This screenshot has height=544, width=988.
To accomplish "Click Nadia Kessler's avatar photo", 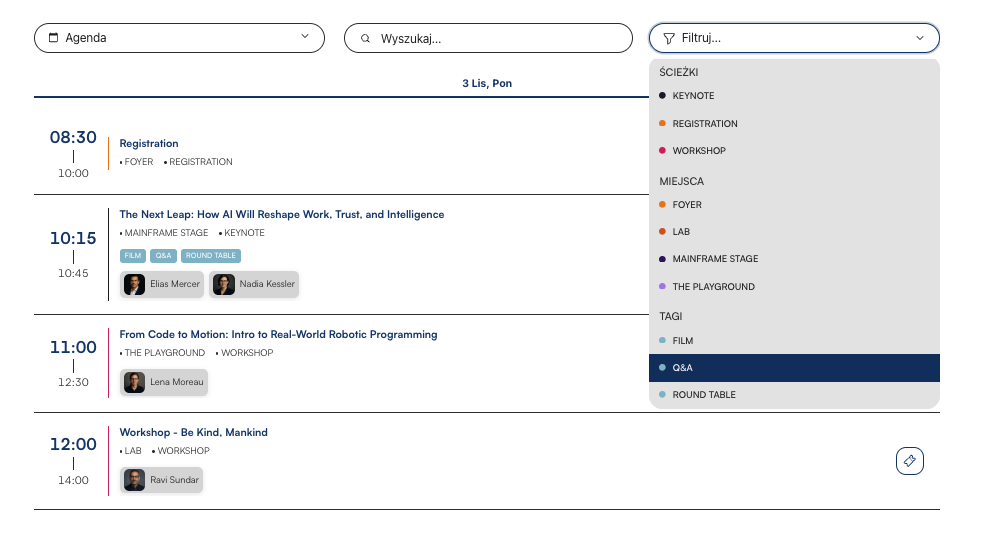I will click(x=224, y=284).
